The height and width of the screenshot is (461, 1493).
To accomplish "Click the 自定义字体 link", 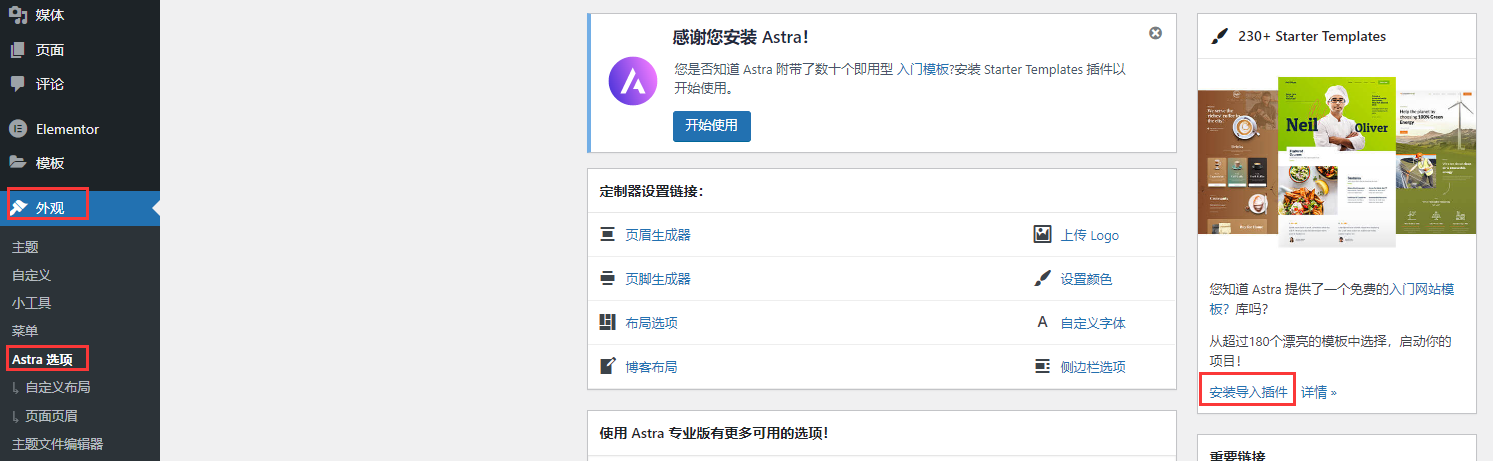I will click(1093, 323).
